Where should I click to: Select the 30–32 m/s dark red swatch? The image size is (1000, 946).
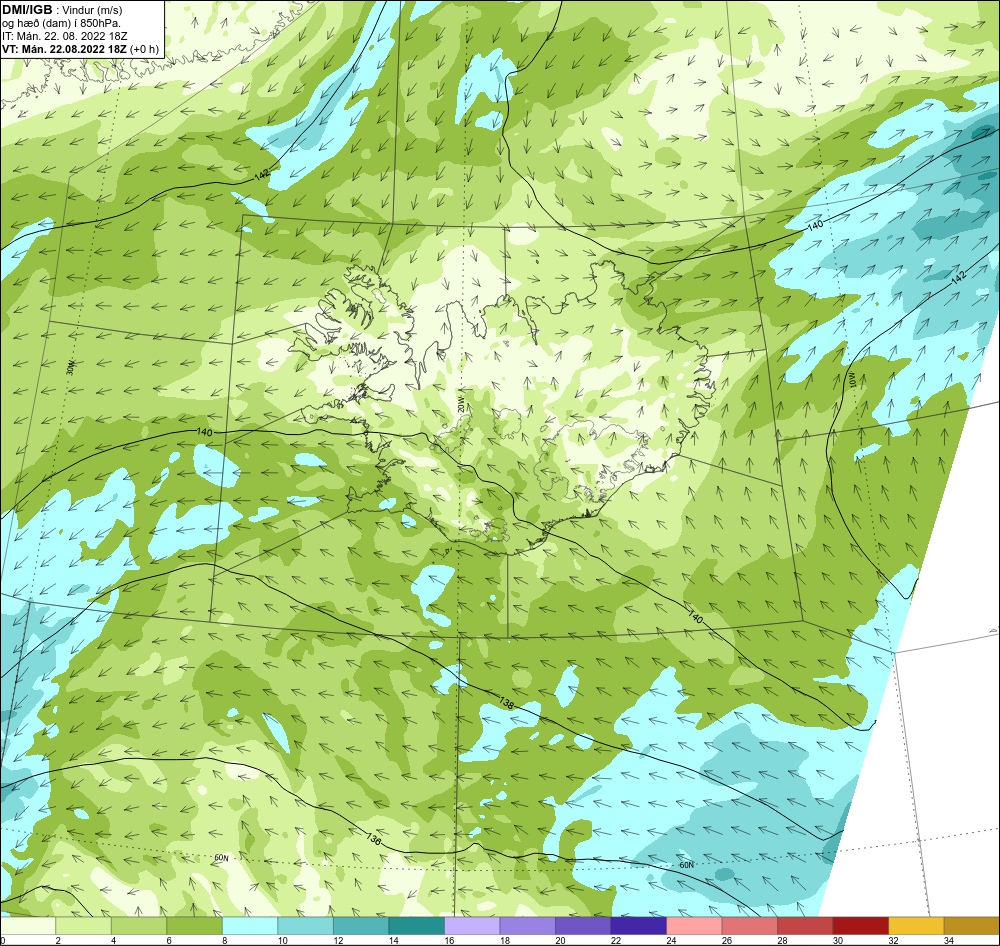tap(860, 926)
